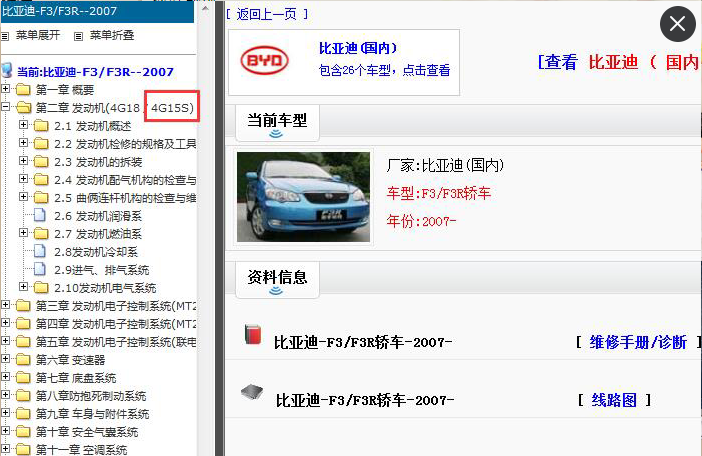Click the folder icon of 2.7 发动机燃油系

click(41, 234)
